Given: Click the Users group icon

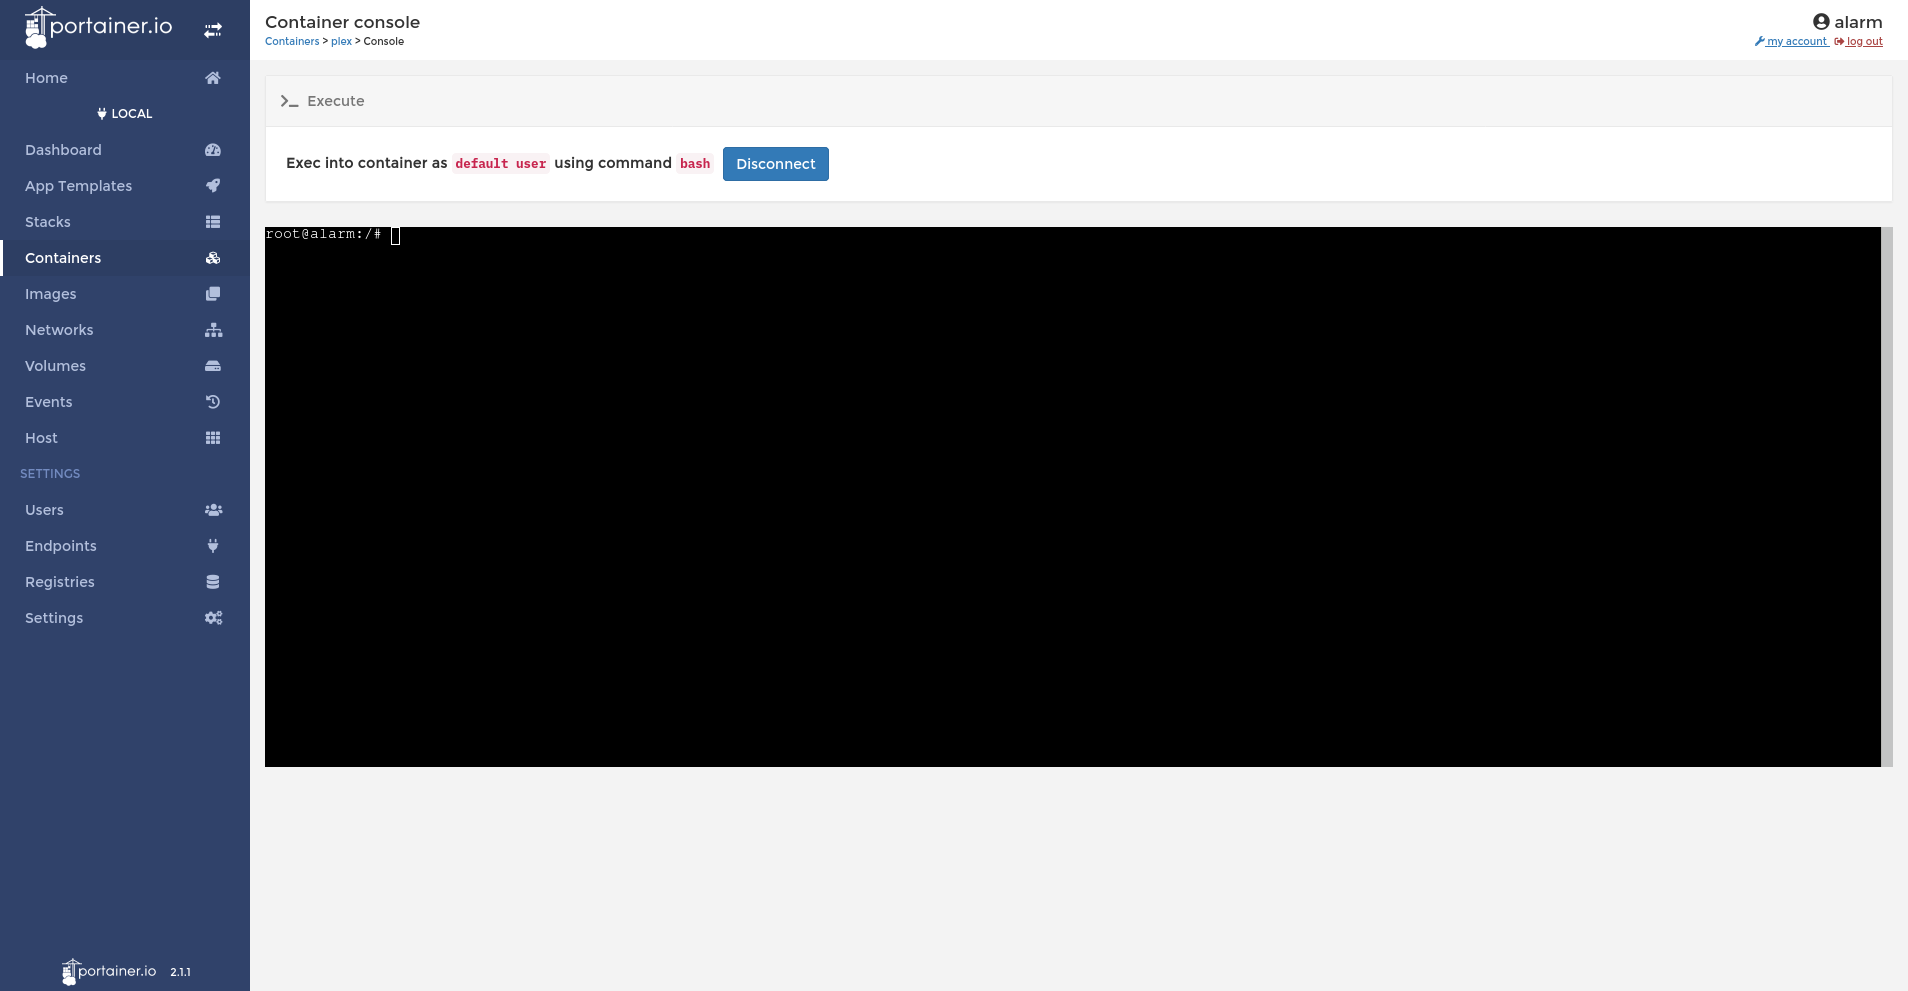Looking at the screenshot, I should coord(213,510).
